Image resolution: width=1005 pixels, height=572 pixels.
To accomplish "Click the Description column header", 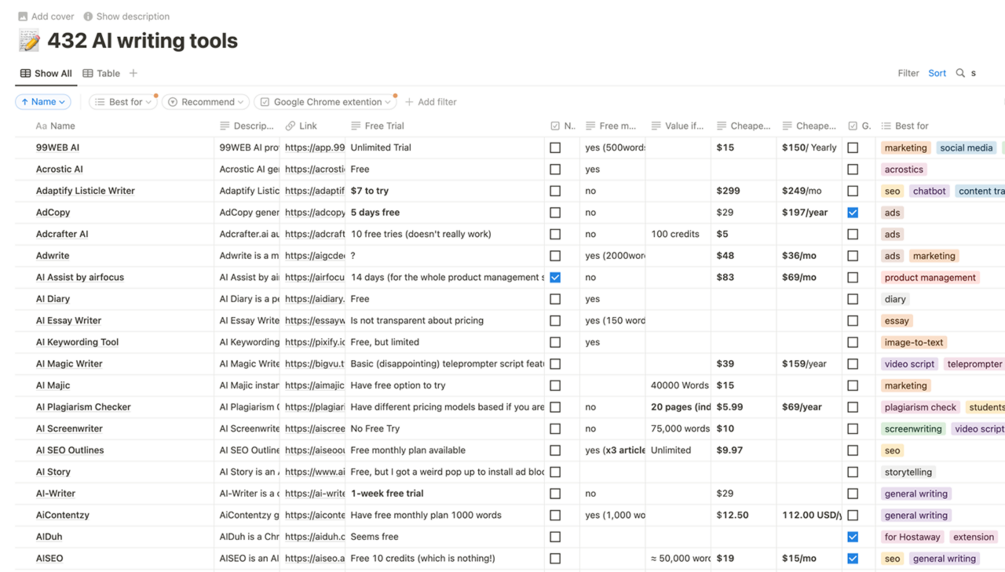I will [247, 126].
